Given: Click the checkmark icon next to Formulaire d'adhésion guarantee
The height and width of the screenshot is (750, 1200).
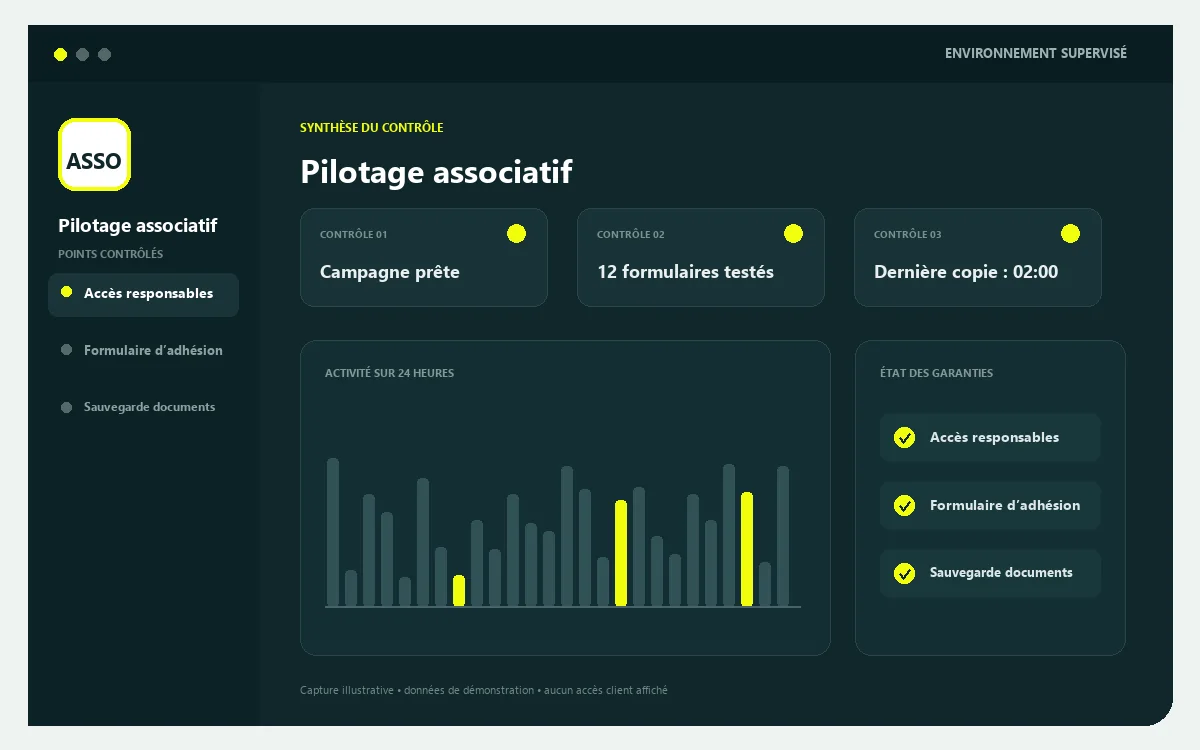Looking at the screenshot, I should [x=904, y=506].
